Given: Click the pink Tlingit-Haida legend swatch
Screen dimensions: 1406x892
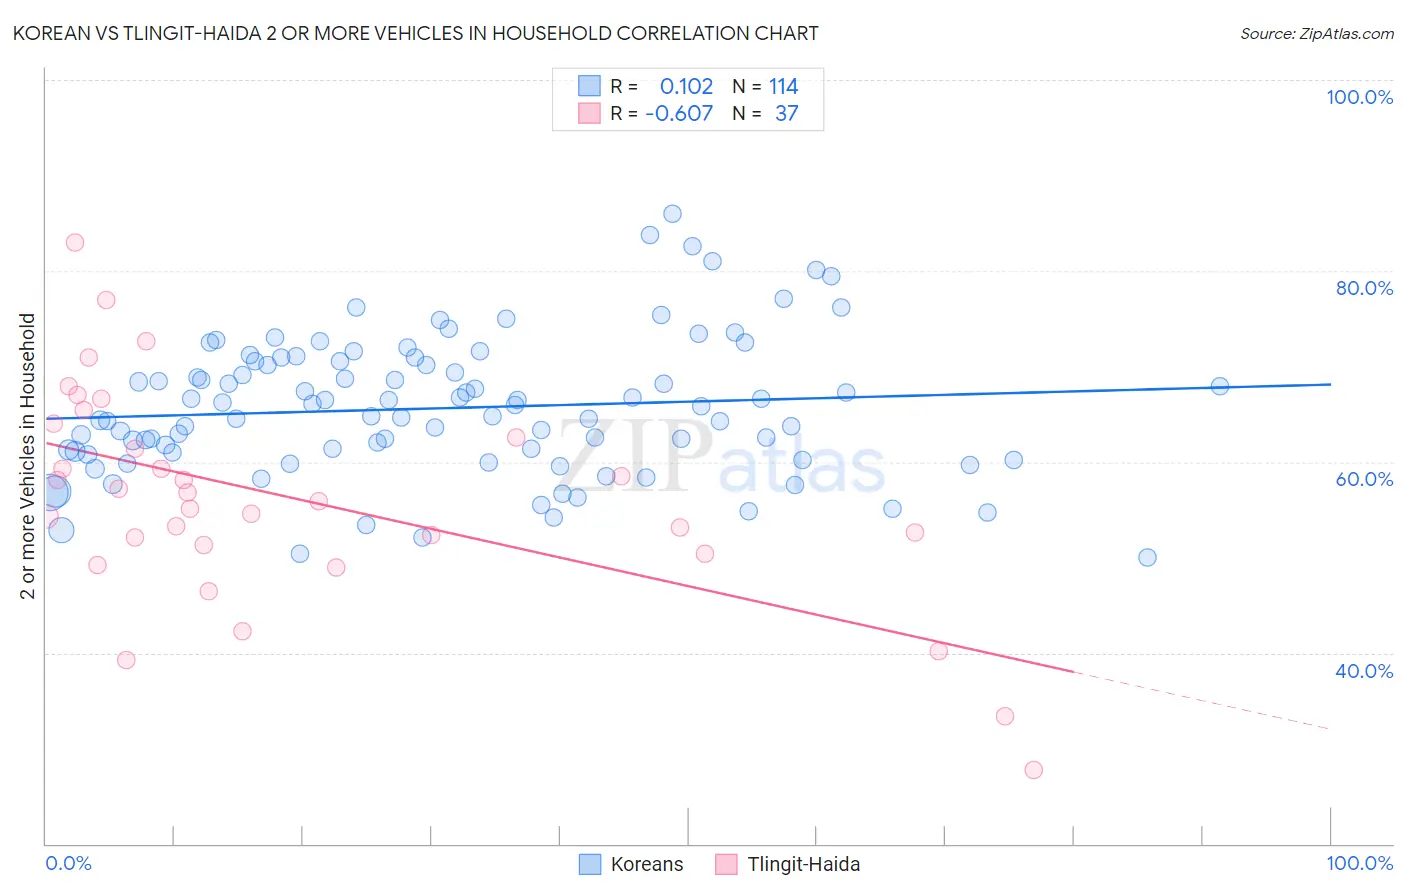Looking at the screenshot, I should 726,864.
